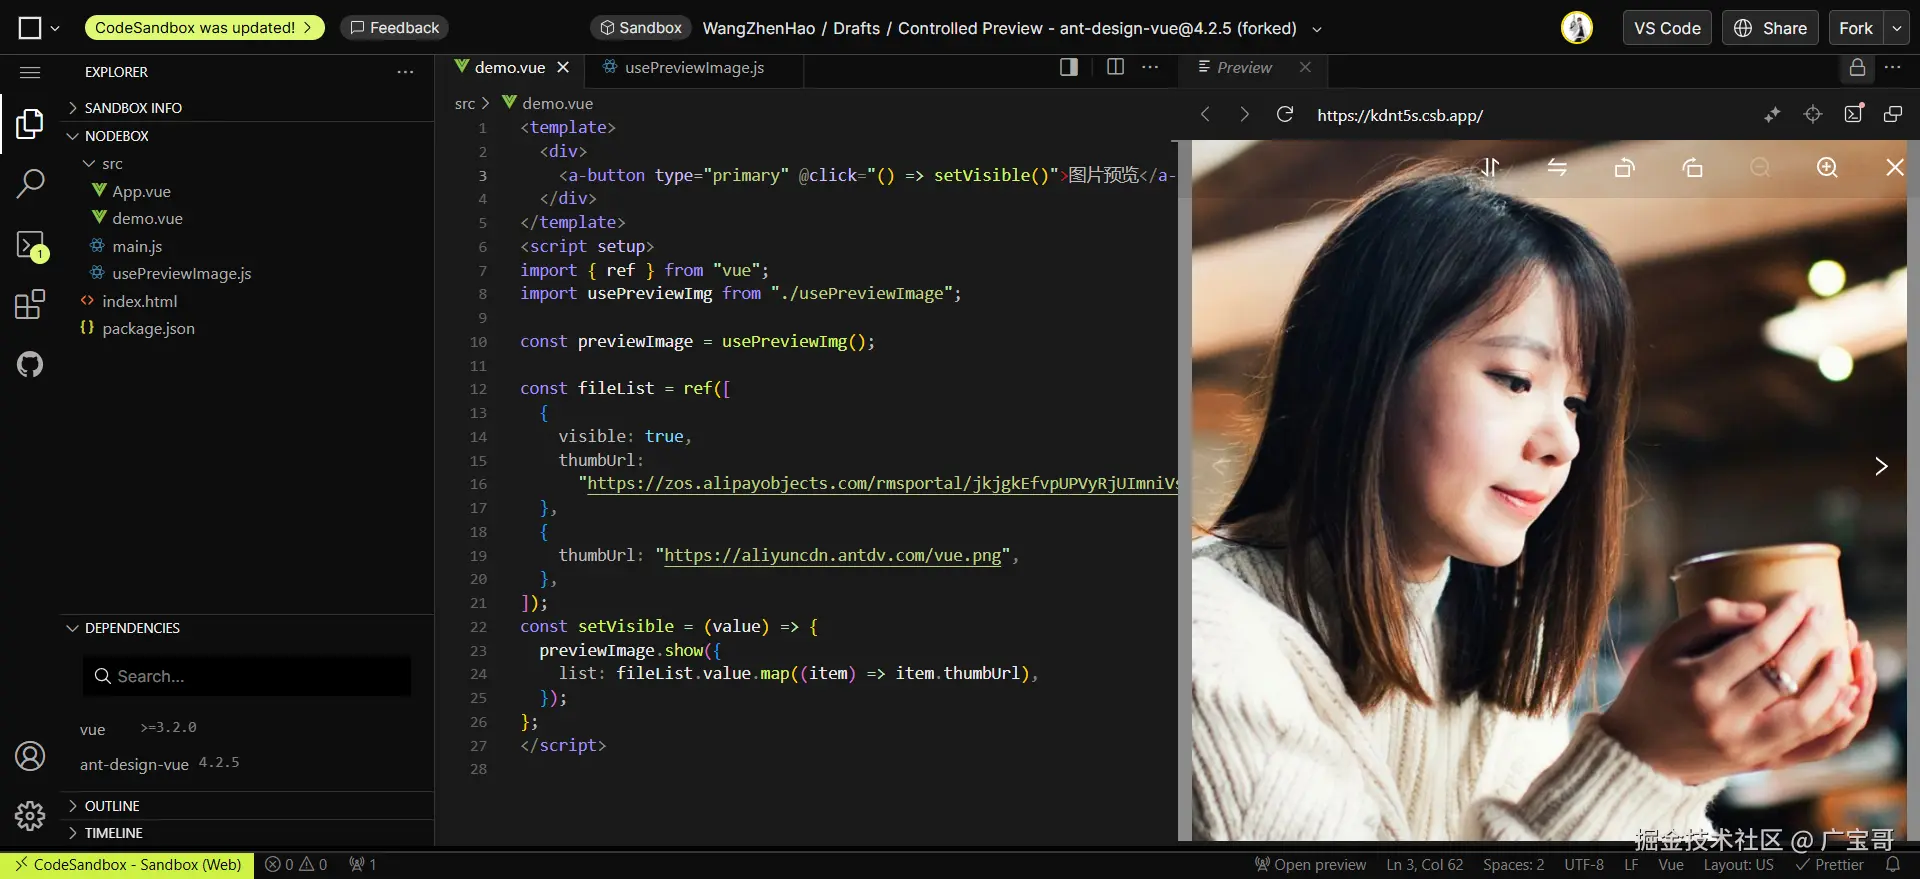Open the GitHub panel icon
1920x879 pixels.
tap(30, 364)
